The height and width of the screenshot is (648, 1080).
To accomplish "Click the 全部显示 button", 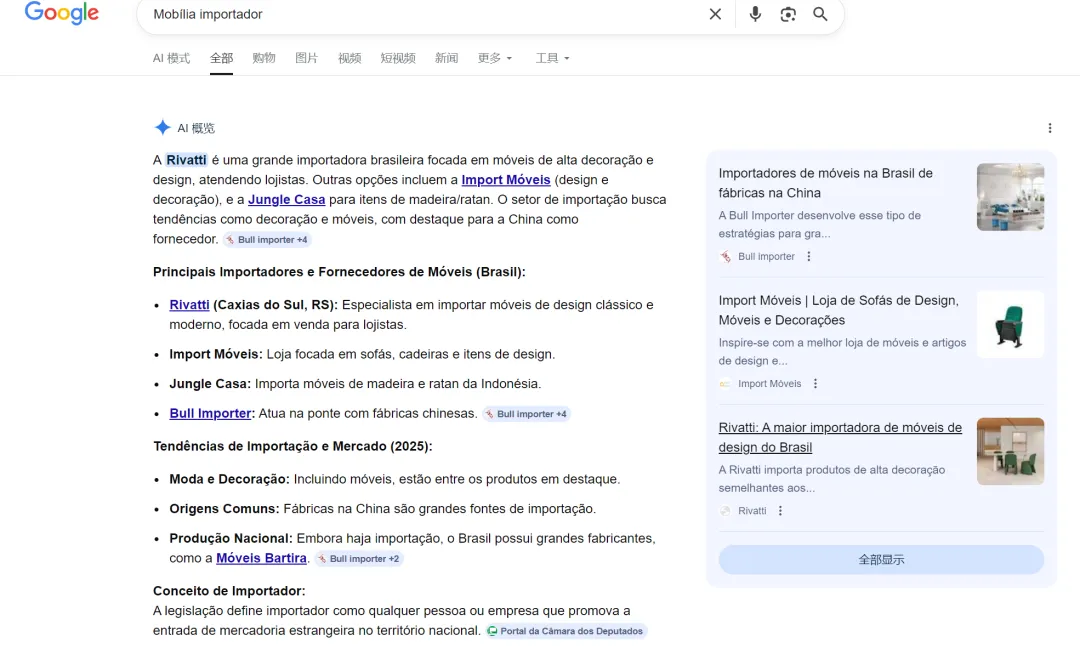I will pyautogui.click(x=881, y=560).
